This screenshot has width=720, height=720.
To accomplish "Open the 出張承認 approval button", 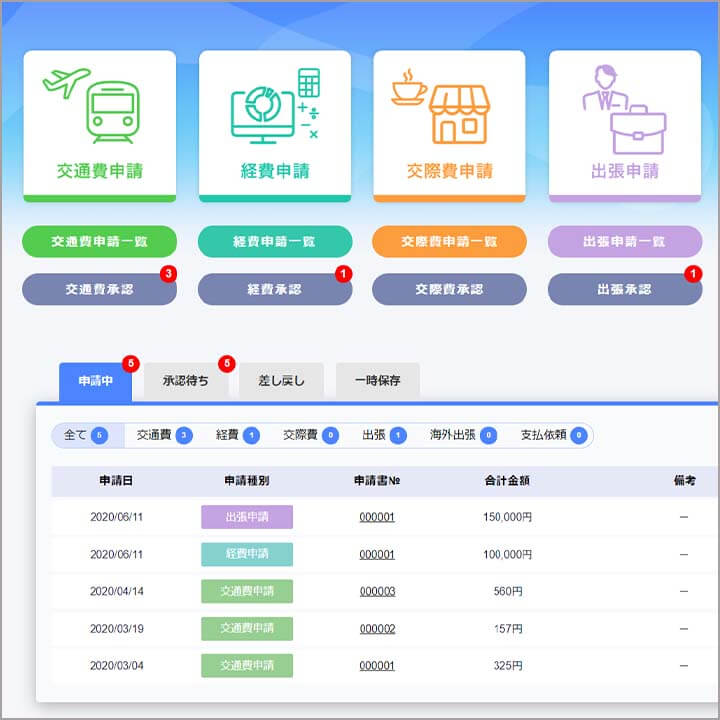I will 625,289.
